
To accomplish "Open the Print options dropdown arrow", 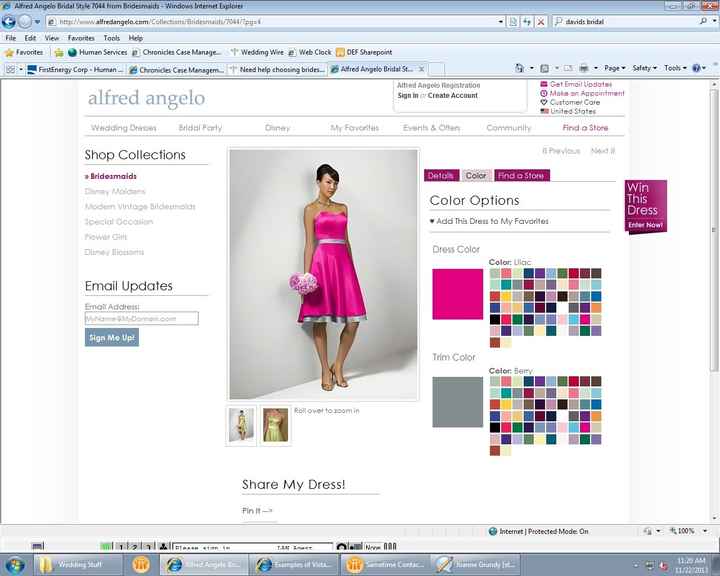I will pos(596,68).
